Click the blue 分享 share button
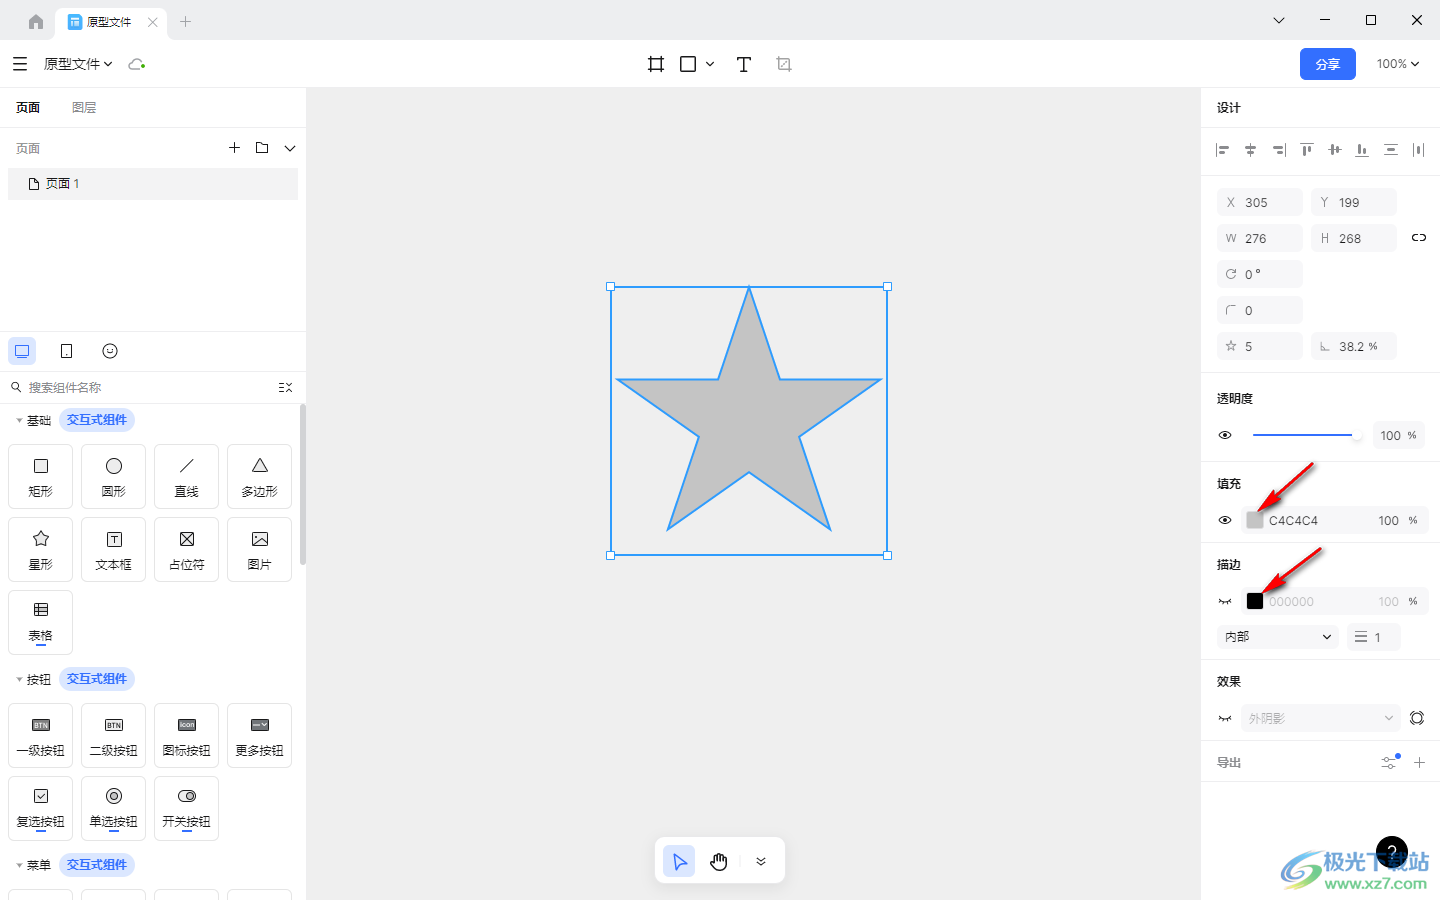 click(x=1328, y=64)
